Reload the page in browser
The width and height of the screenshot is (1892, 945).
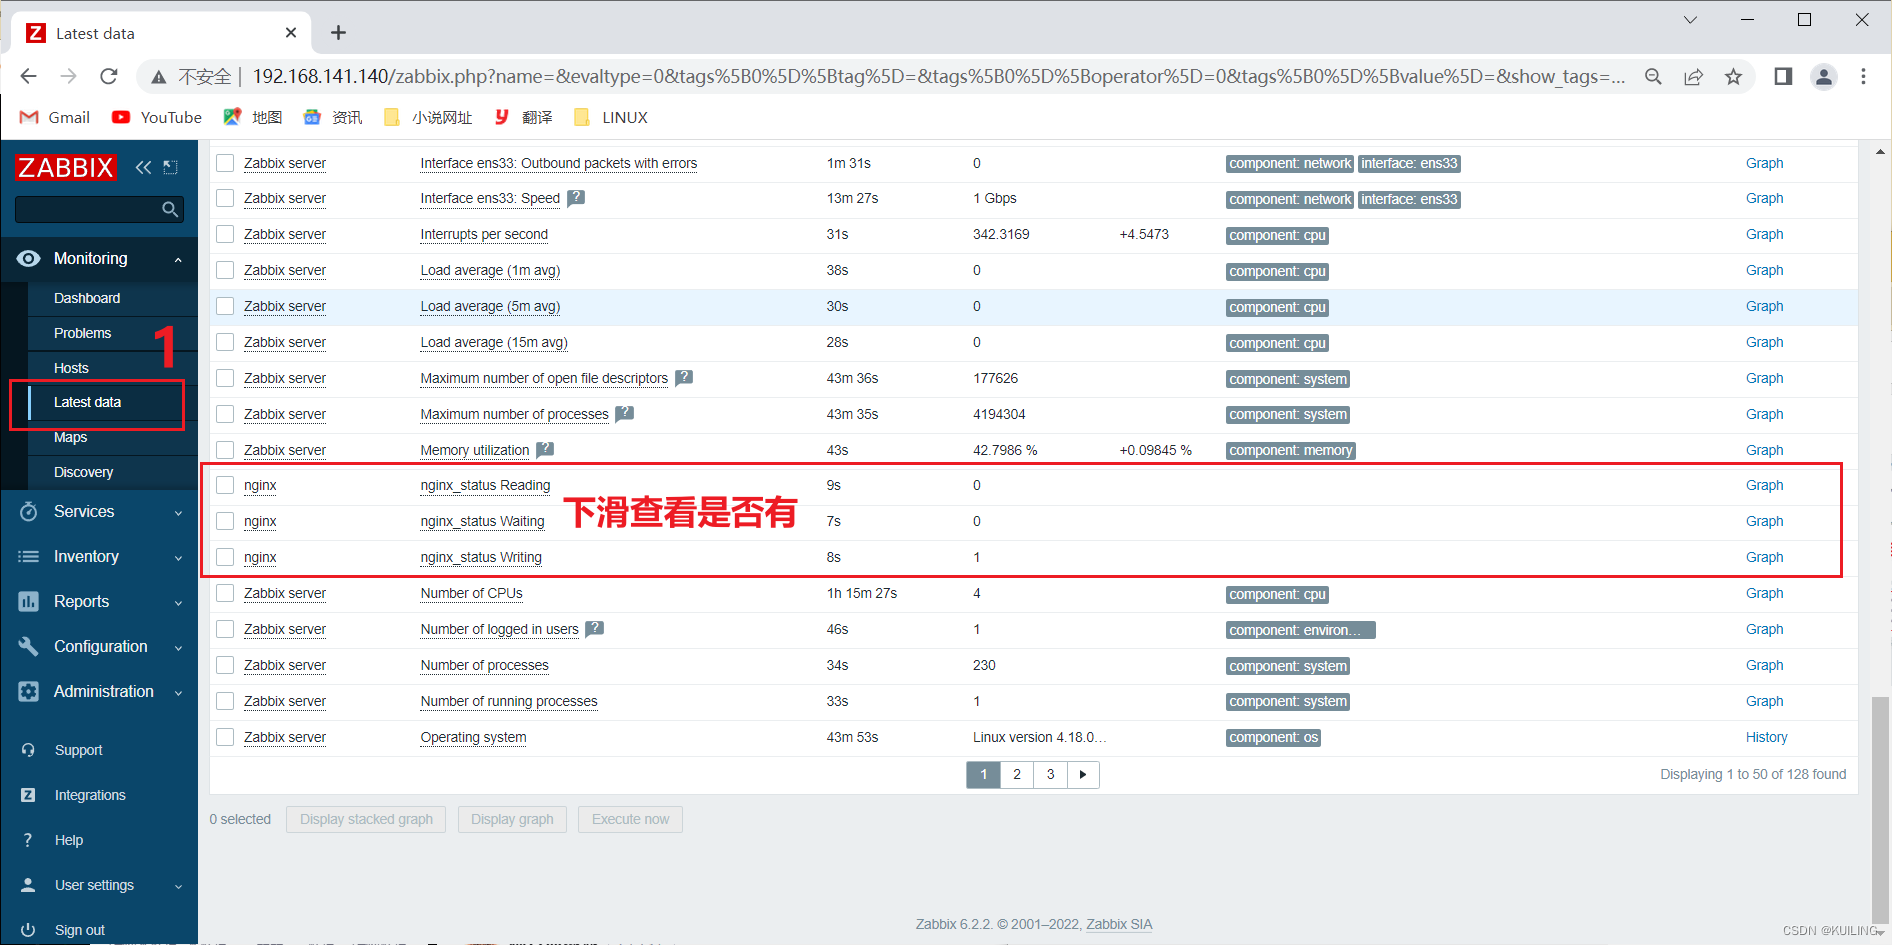(x=109, y=76)
